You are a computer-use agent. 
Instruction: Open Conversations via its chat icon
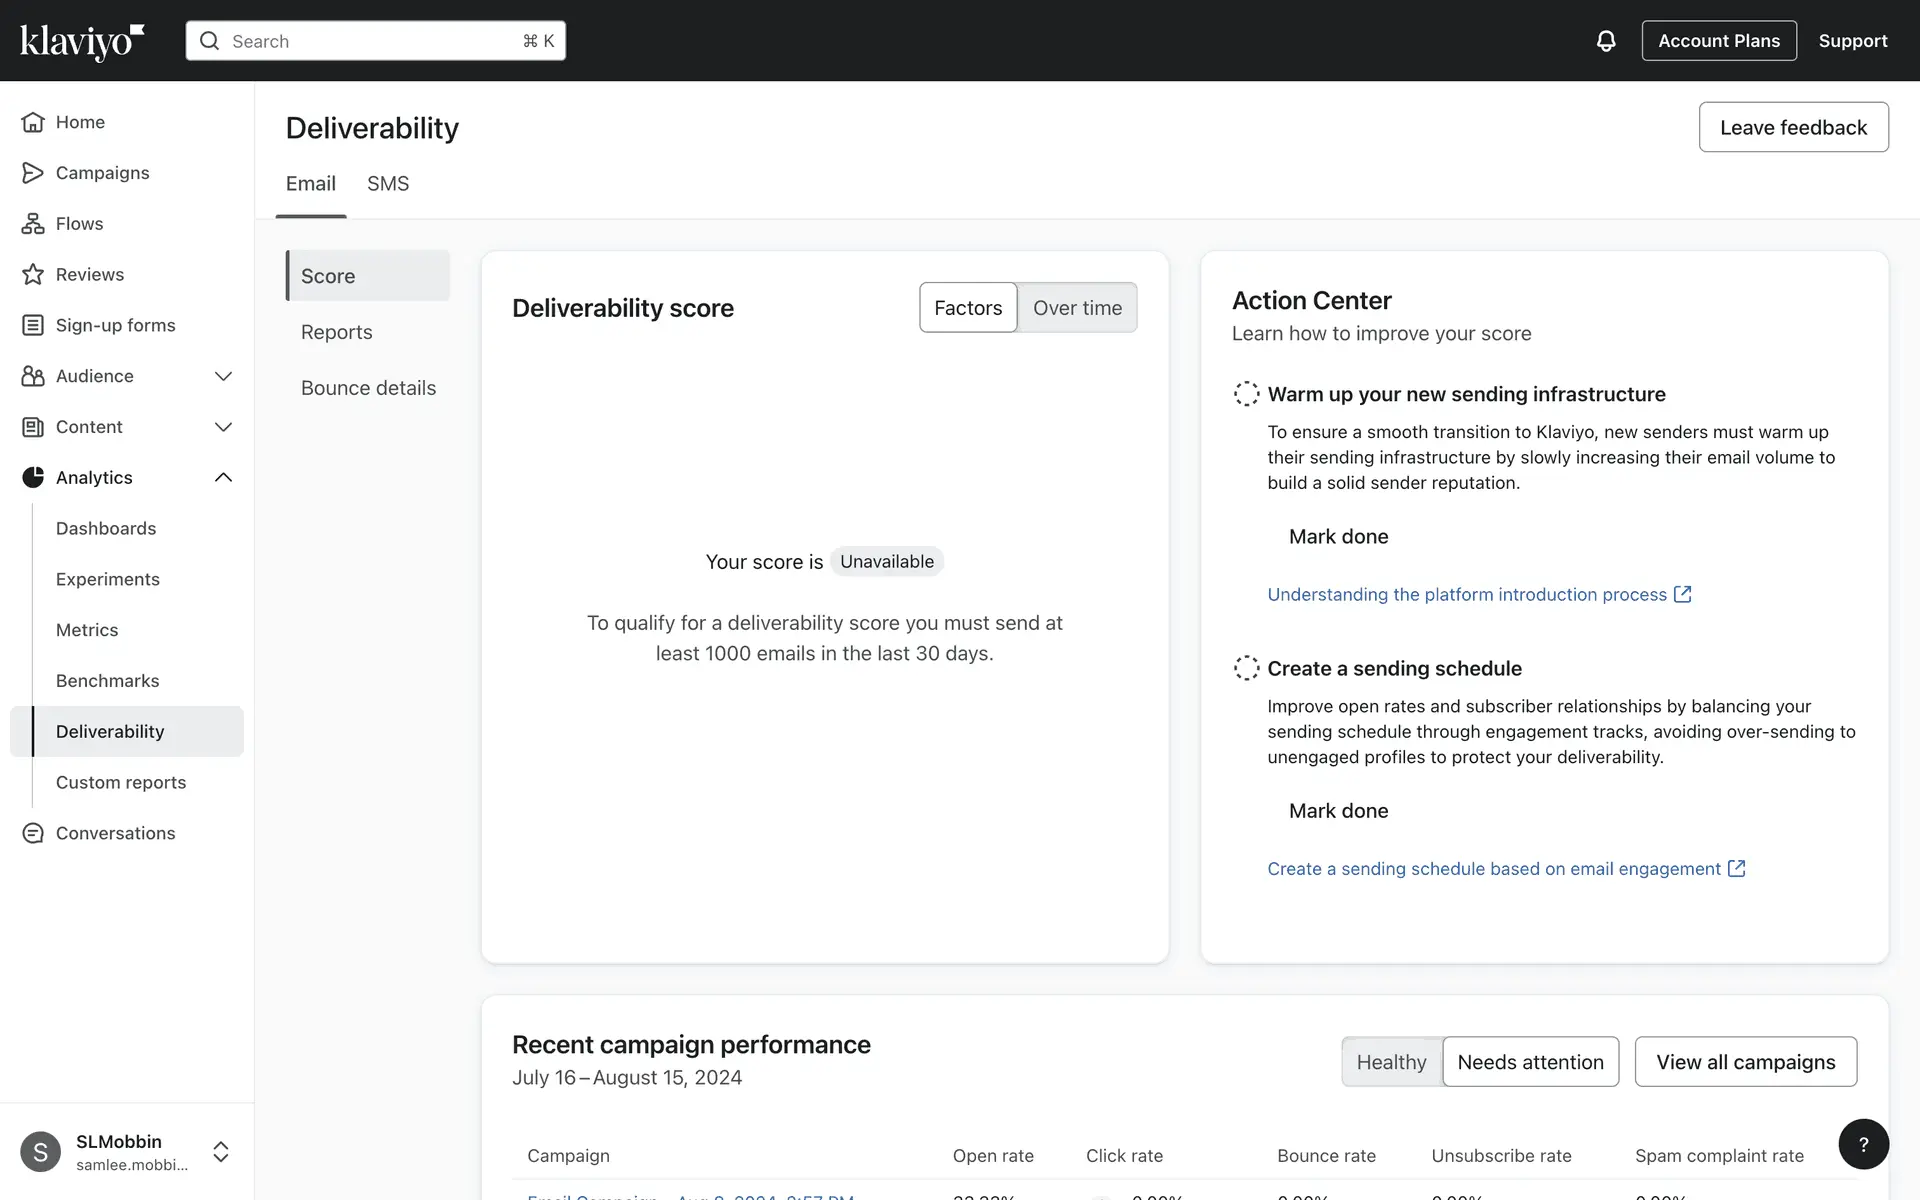pyautogui.click(x=33, y=833)
